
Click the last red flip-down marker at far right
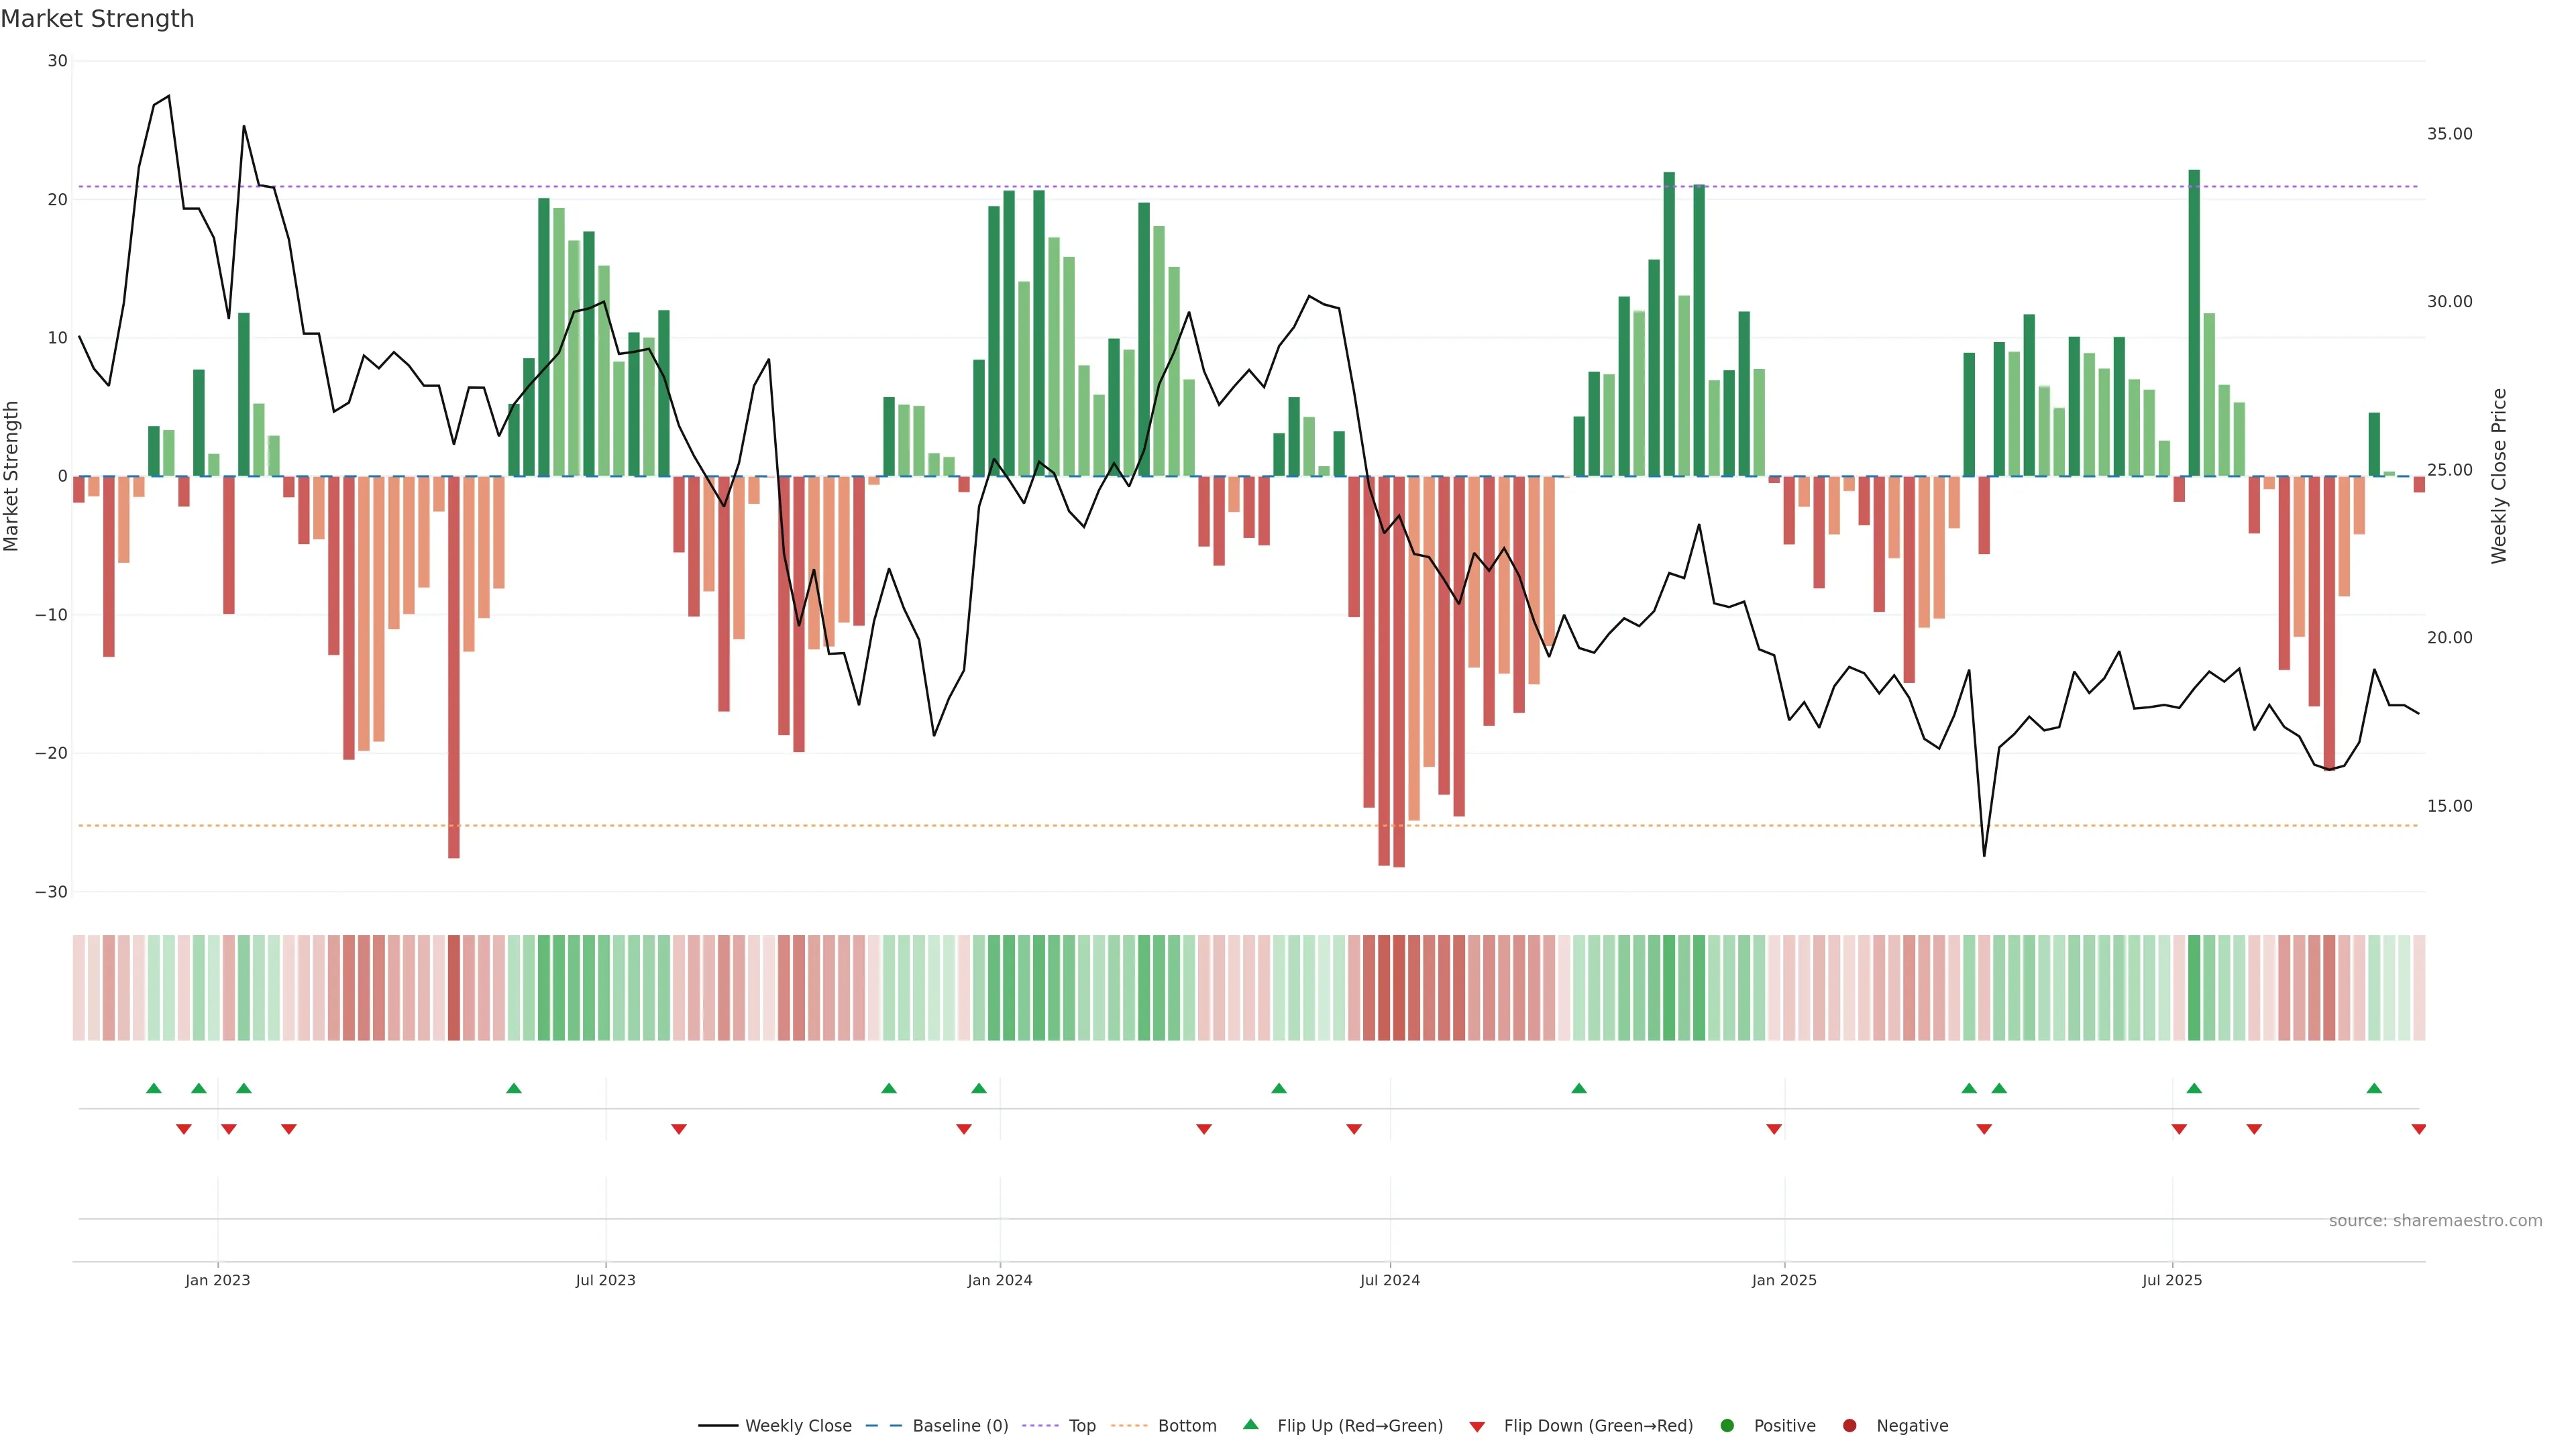[2418, 1129]
